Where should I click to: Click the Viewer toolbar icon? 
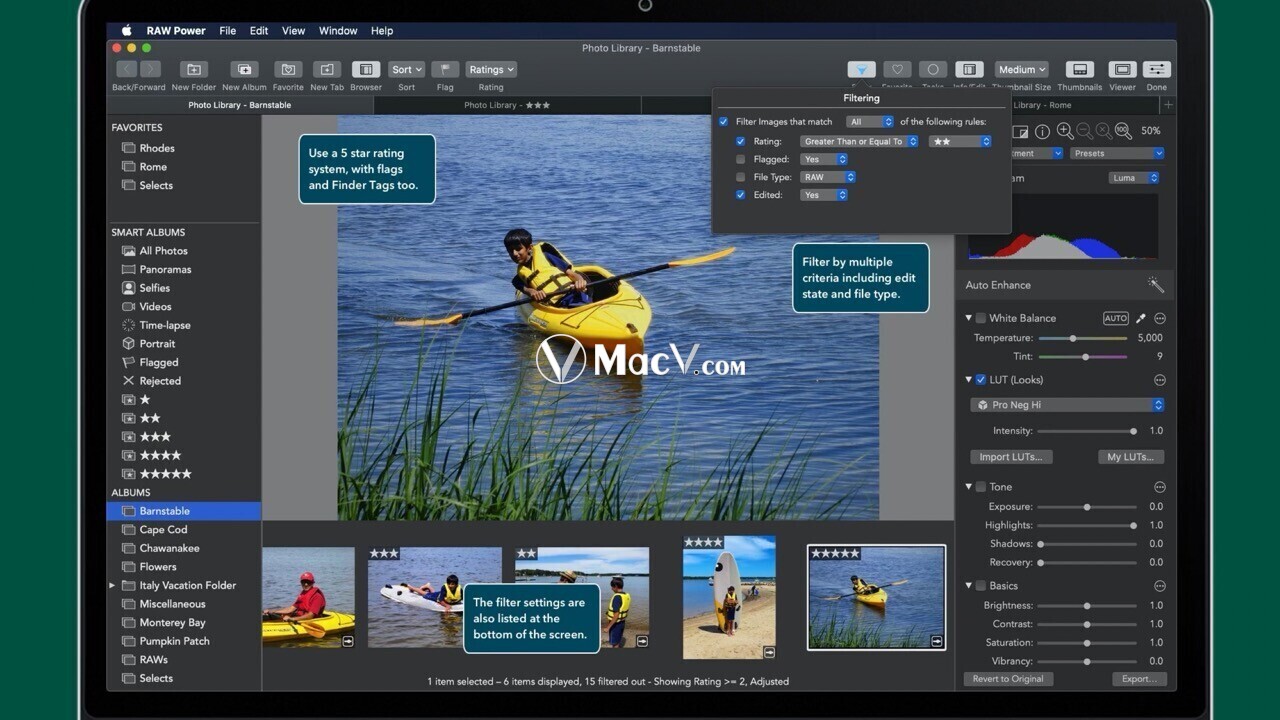point(1122,69)
